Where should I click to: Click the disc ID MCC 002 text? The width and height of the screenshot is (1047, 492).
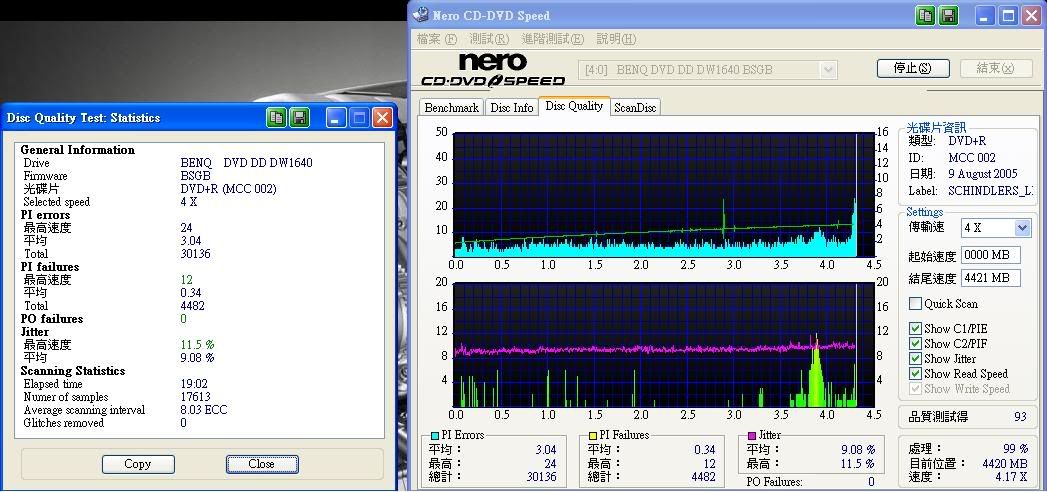point(972,158)
